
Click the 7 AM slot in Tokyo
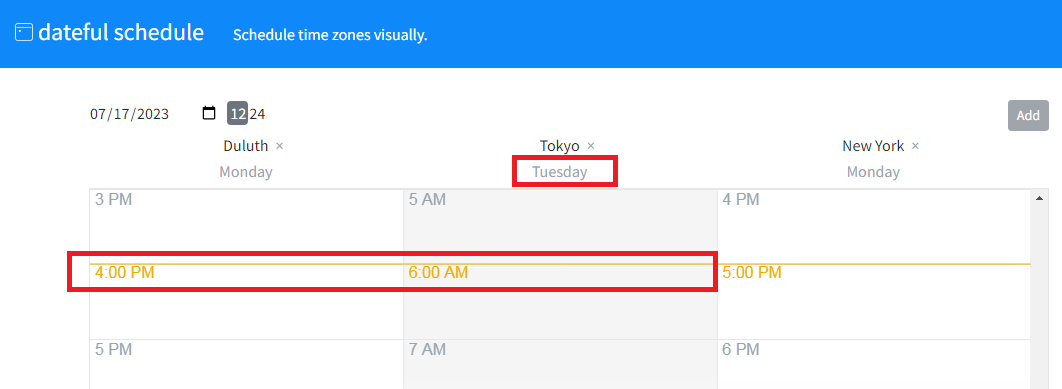pos(560,364)
